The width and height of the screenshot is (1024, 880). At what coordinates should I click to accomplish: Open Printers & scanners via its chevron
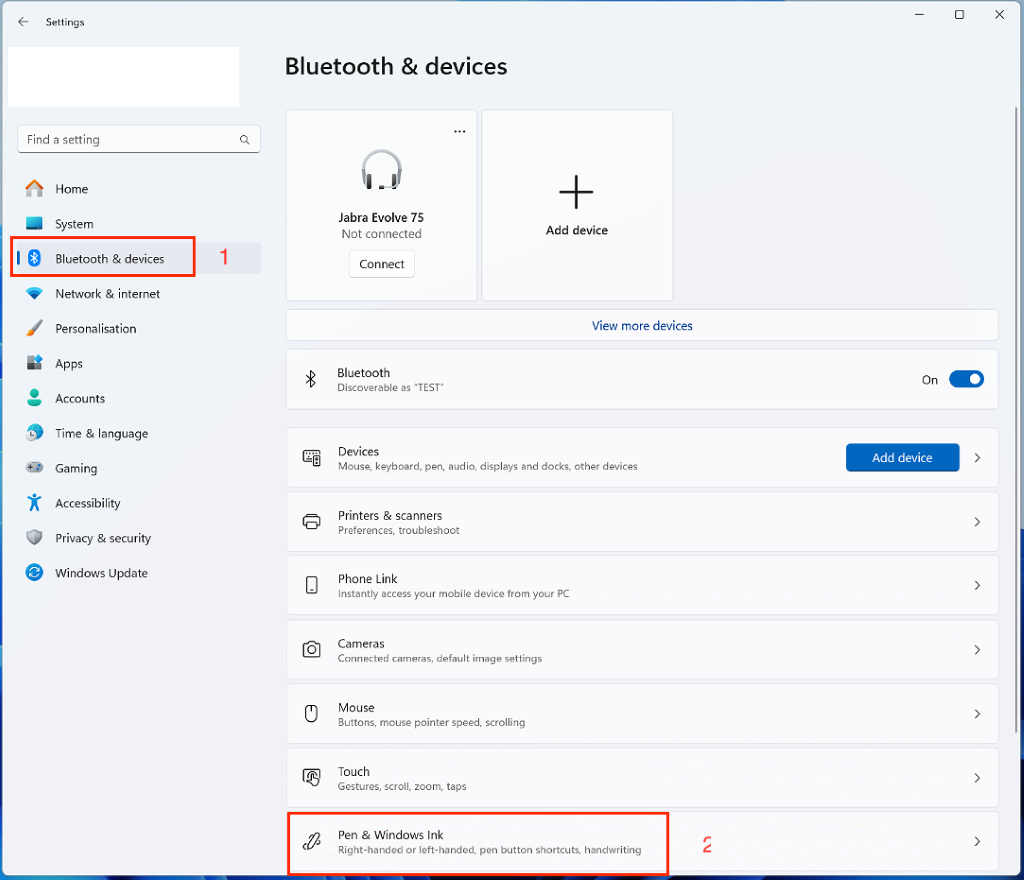(977, 522)
